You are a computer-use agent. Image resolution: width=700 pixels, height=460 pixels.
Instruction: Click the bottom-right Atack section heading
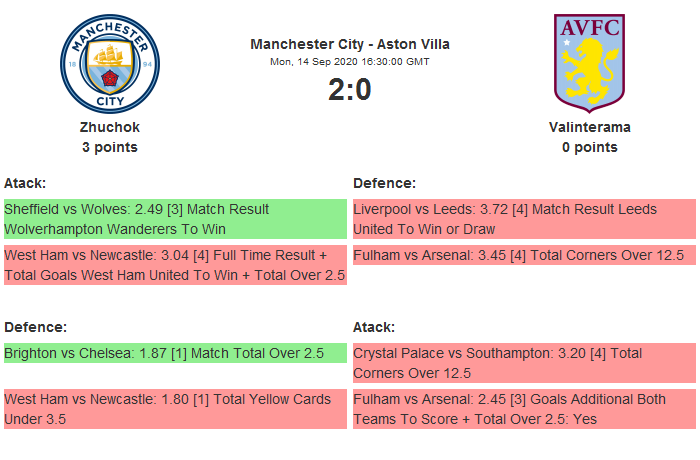point(374,327)
